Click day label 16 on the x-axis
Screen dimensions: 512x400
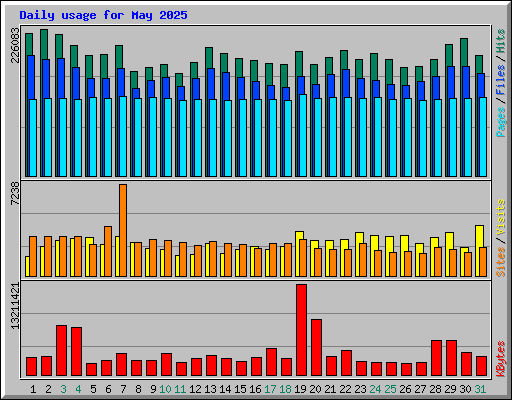(x=255, y=389)
